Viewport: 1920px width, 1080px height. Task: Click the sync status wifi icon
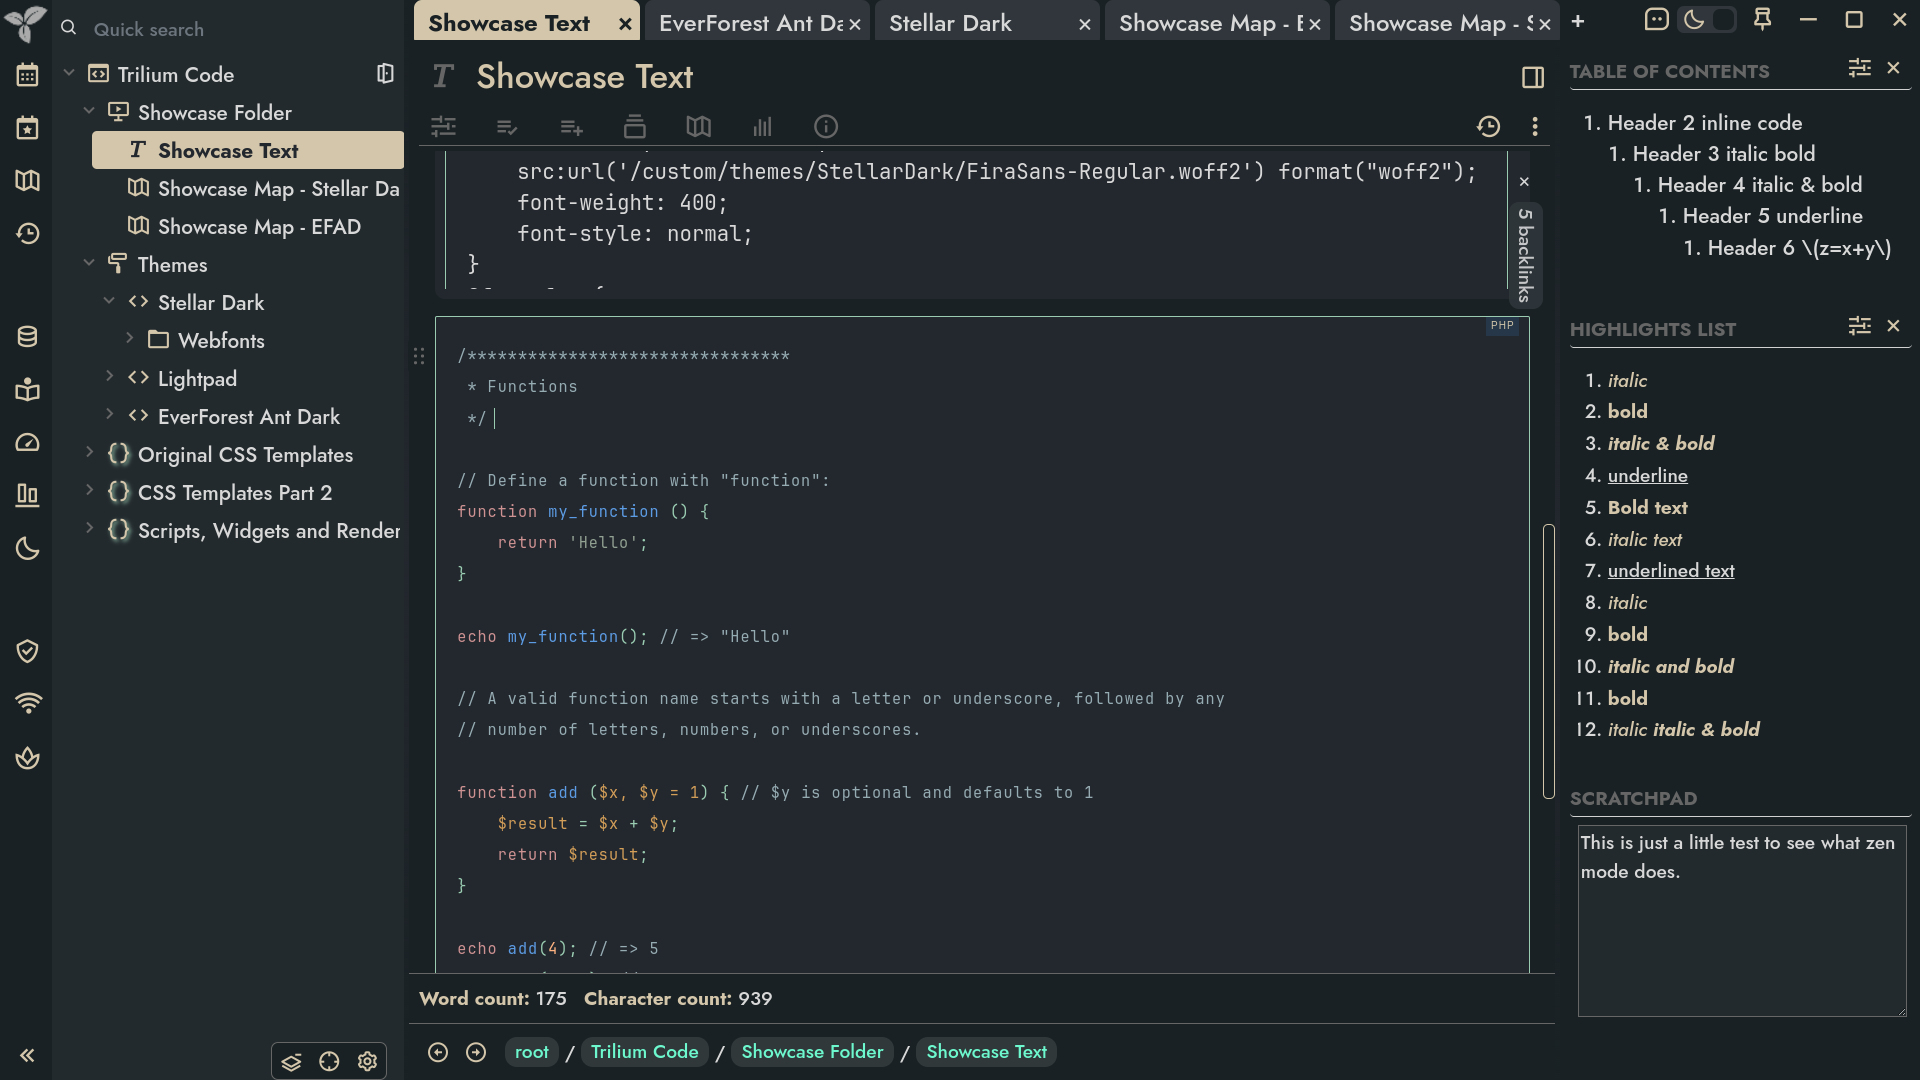point(27,704)
